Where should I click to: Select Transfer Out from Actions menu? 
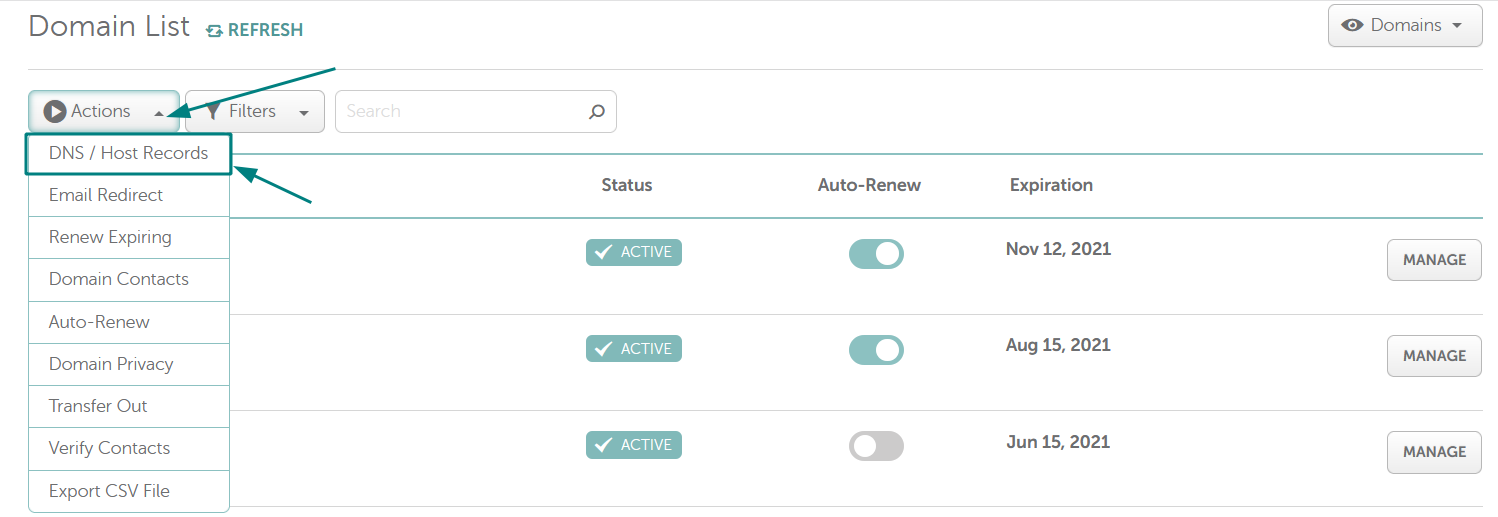pos(129,406)
